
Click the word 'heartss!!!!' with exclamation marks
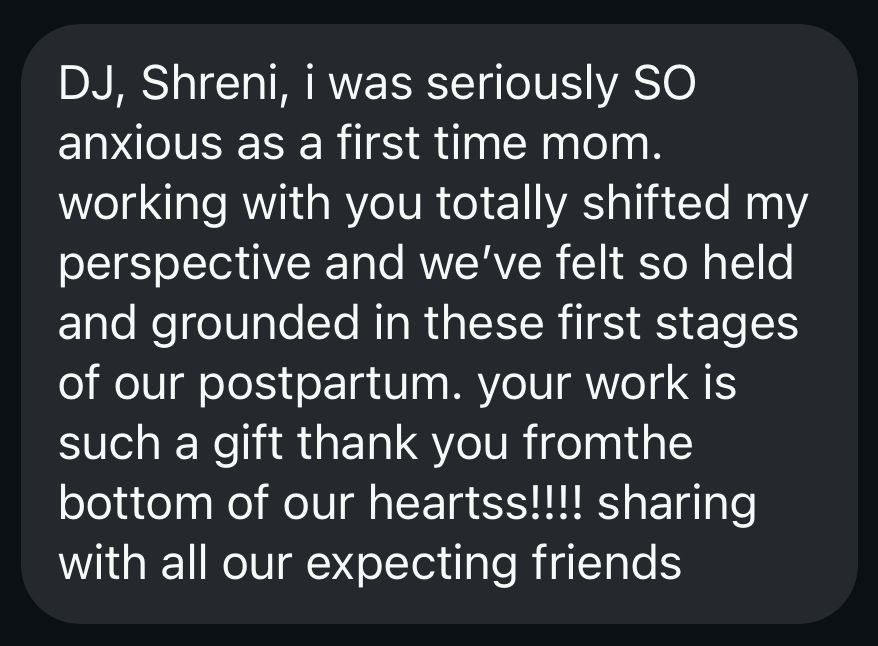click(476, 503)
